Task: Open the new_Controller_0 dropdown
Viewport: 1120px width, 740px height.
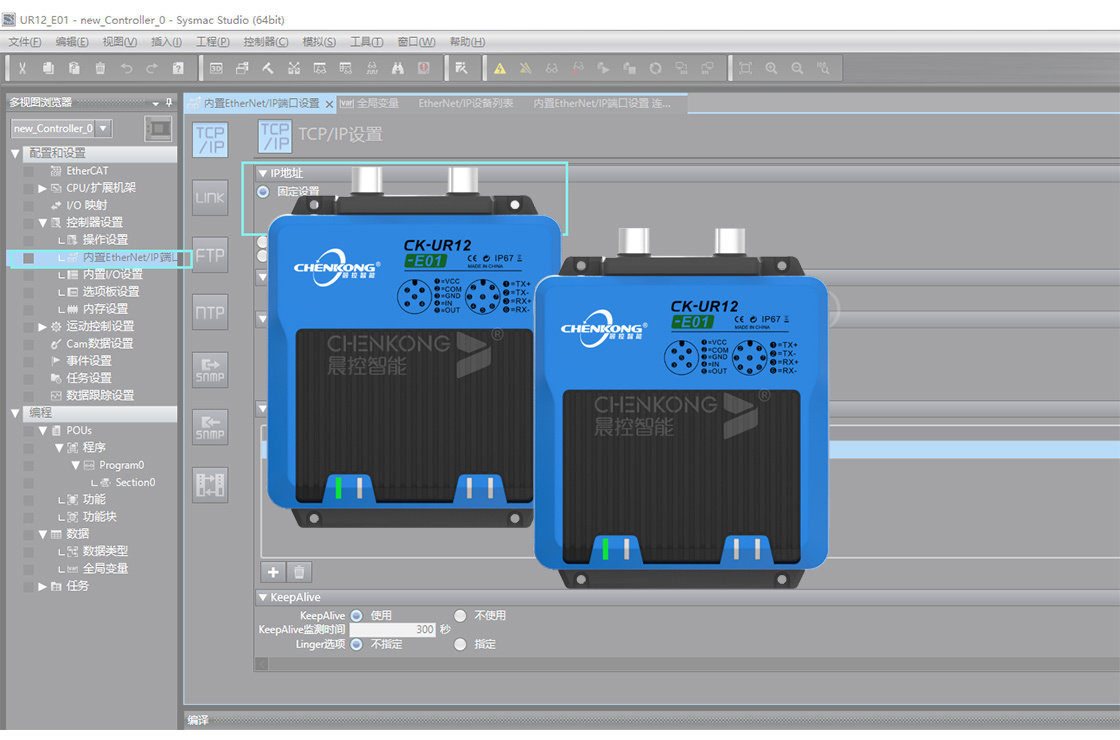Action: [104, 129]
